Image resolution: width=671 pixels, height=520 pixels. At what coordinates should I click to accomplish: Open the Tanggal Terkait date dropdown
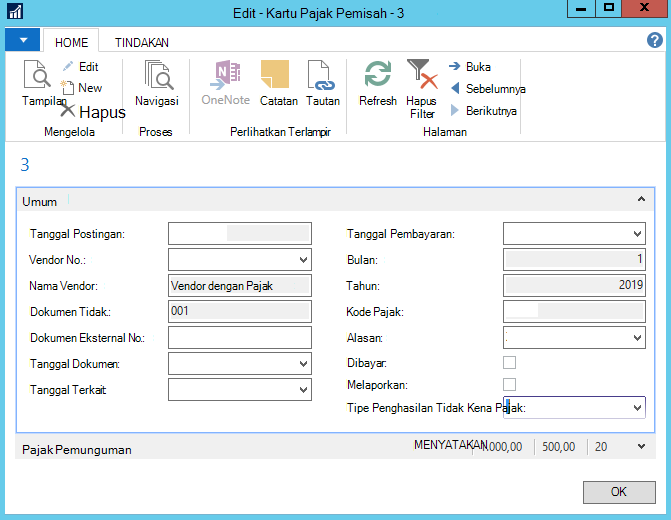click(303, 390)
